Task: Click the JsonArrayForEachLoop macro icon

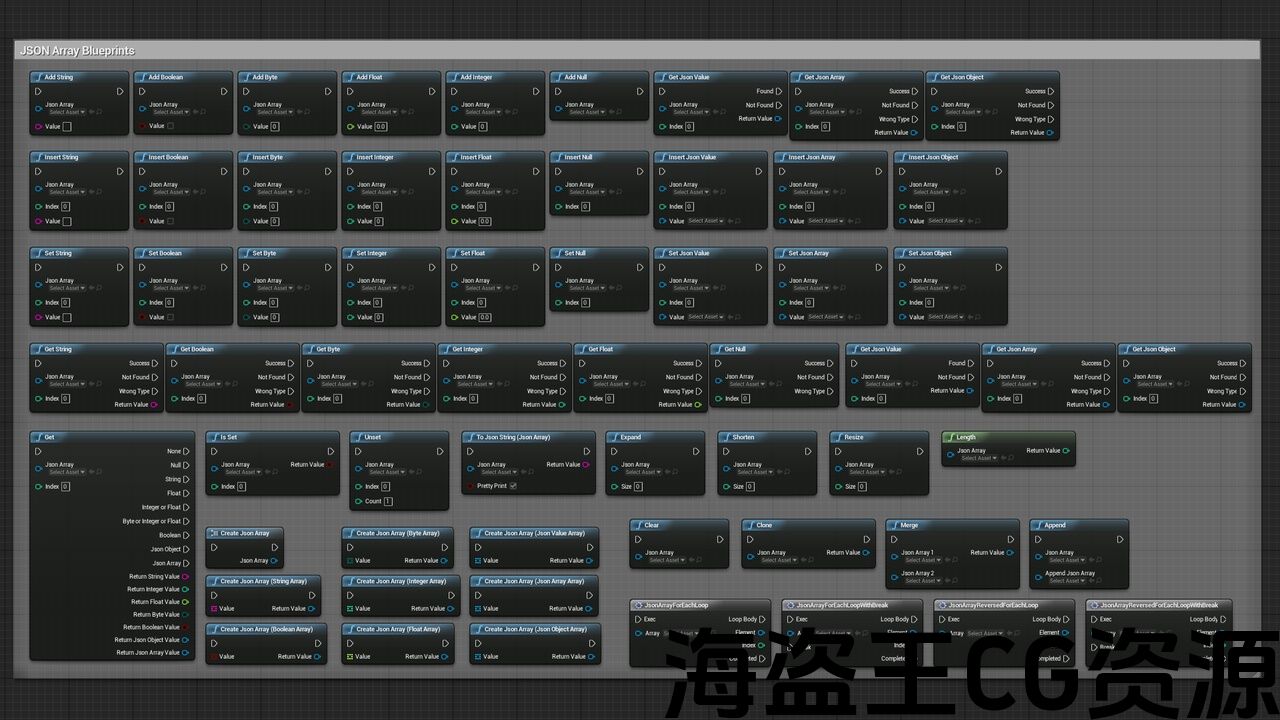Action: click(637, 605)
